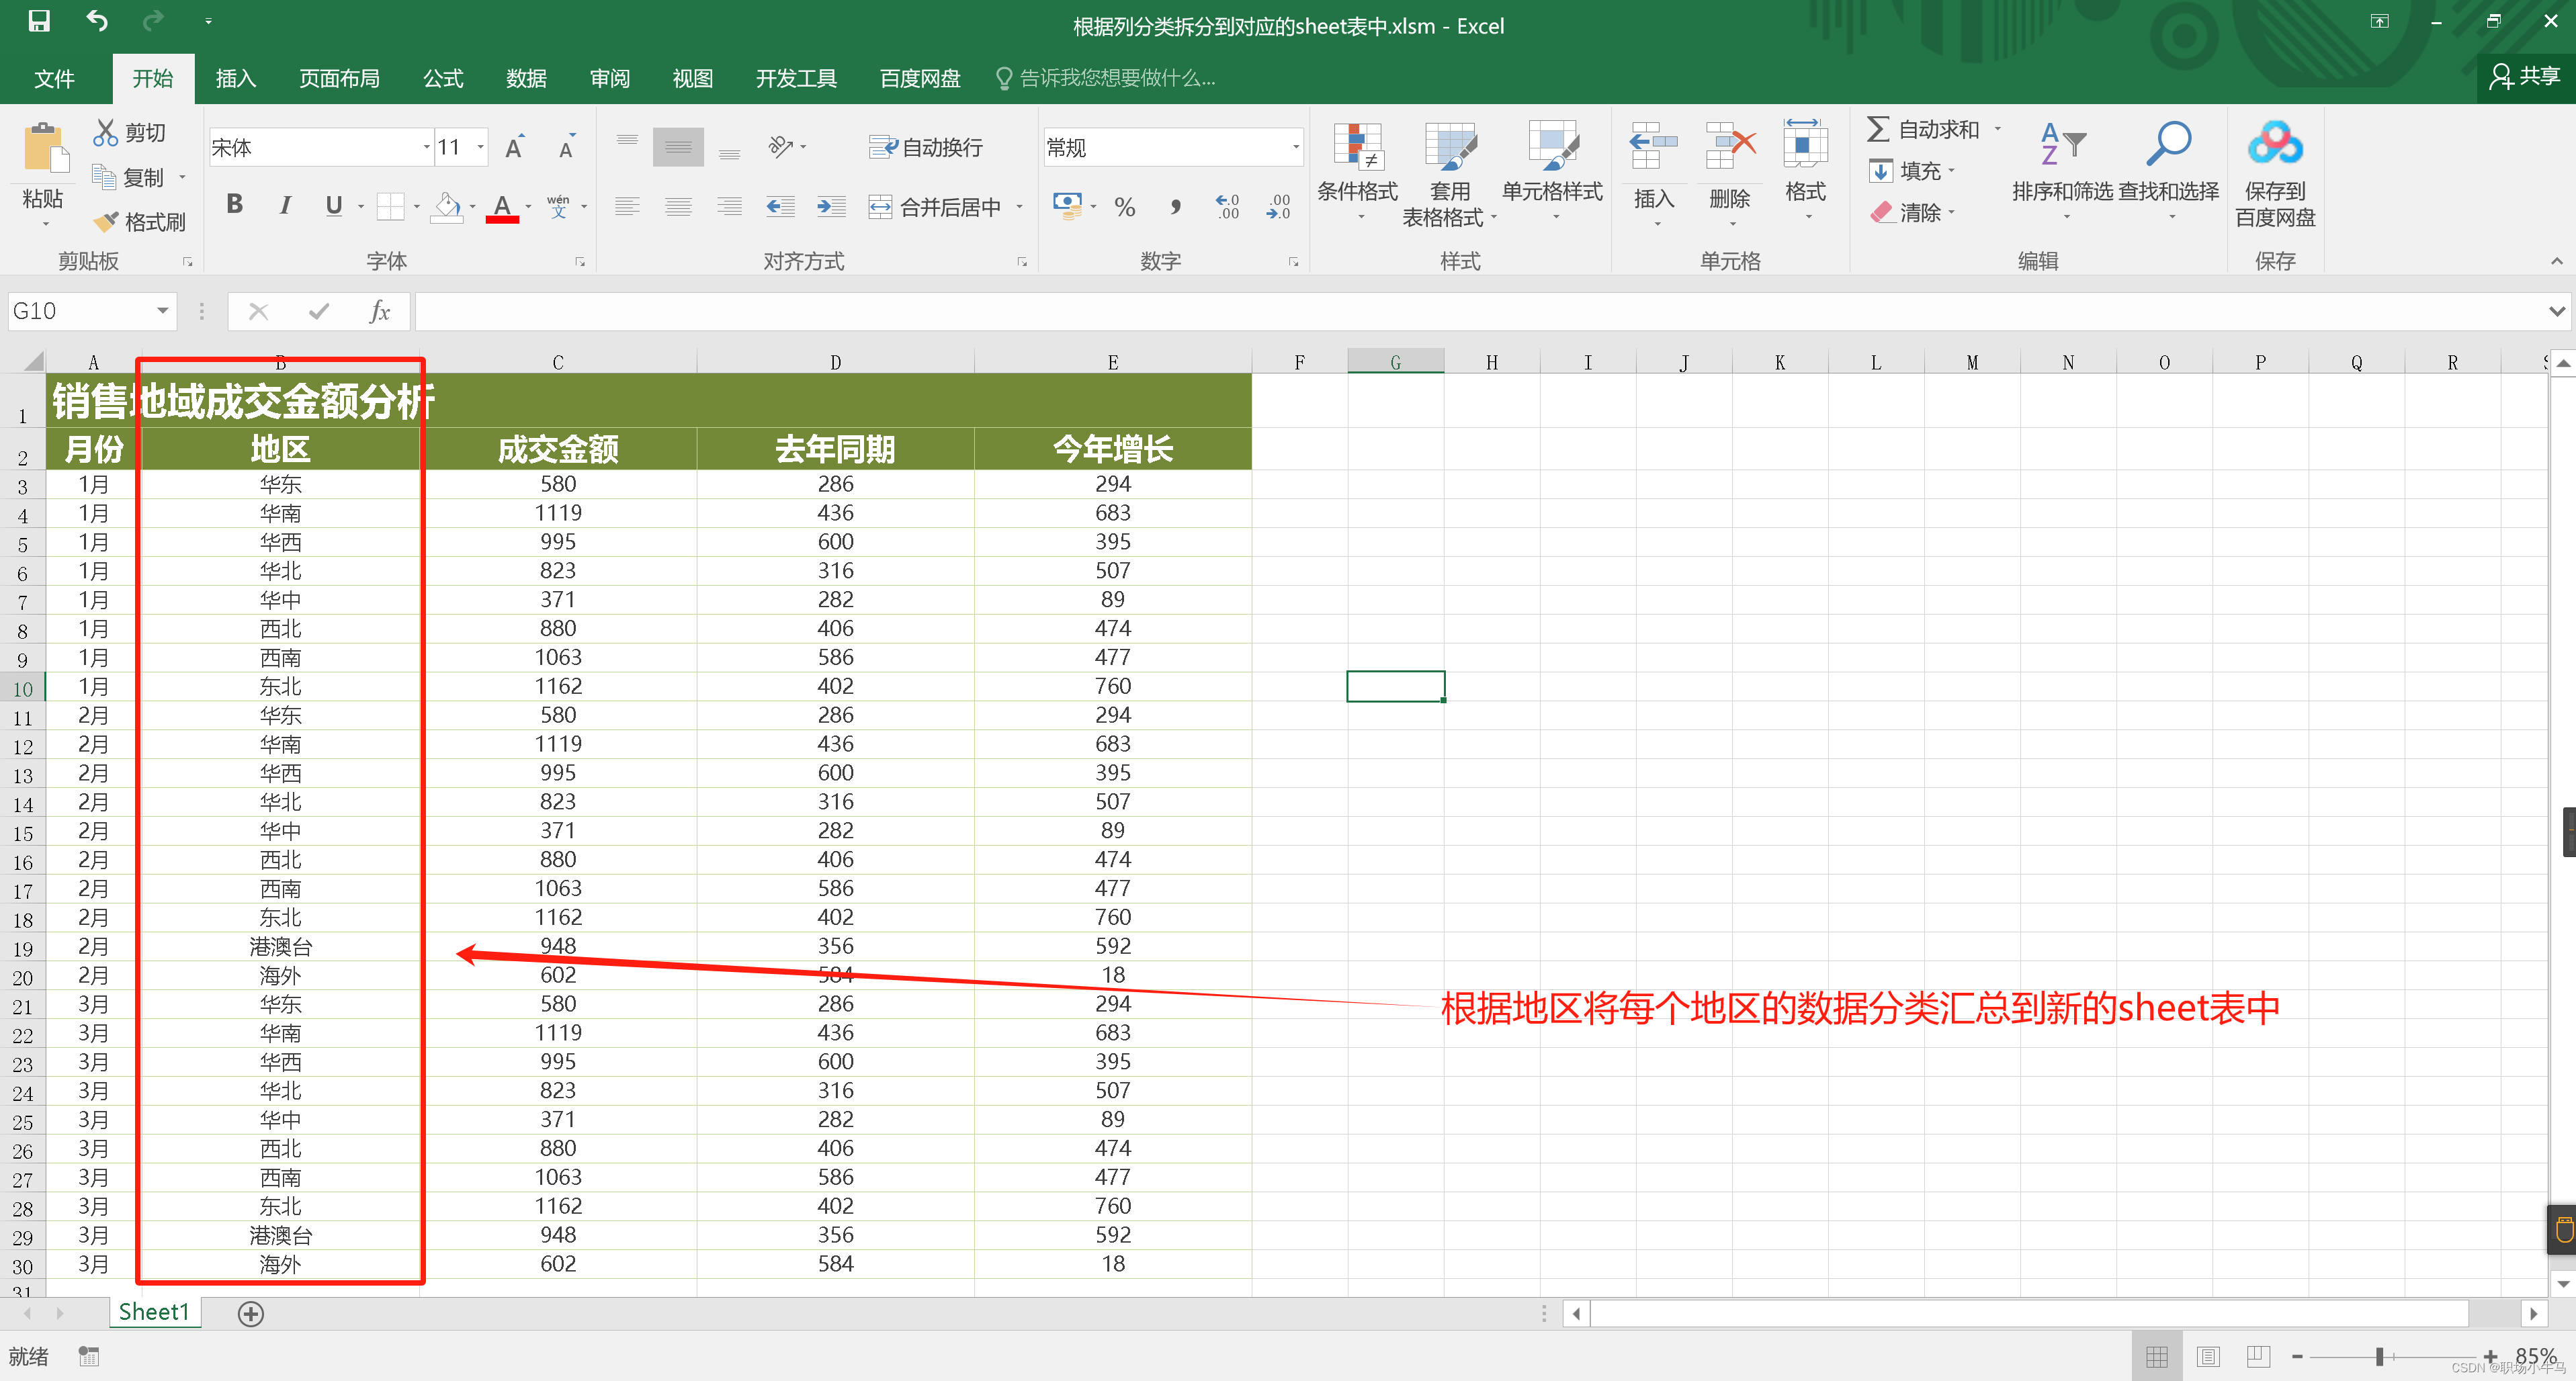Open the font size dropdown

point(481,146)
